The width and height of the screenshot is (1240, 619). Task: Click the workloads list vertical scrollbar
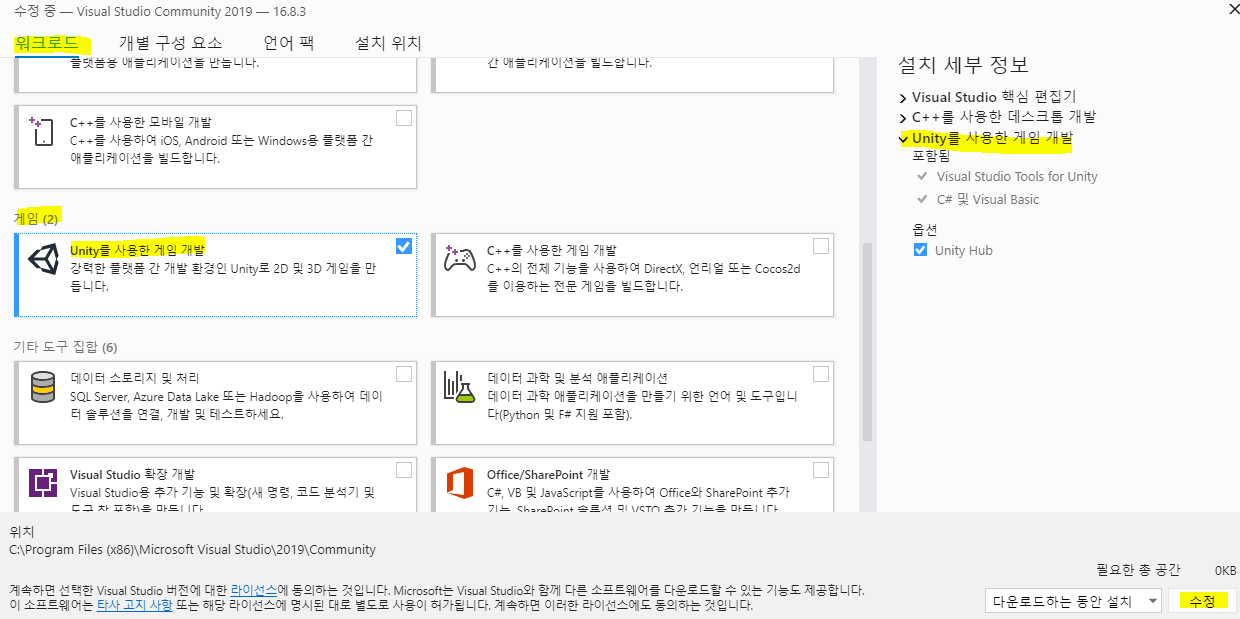coord(867,340)
